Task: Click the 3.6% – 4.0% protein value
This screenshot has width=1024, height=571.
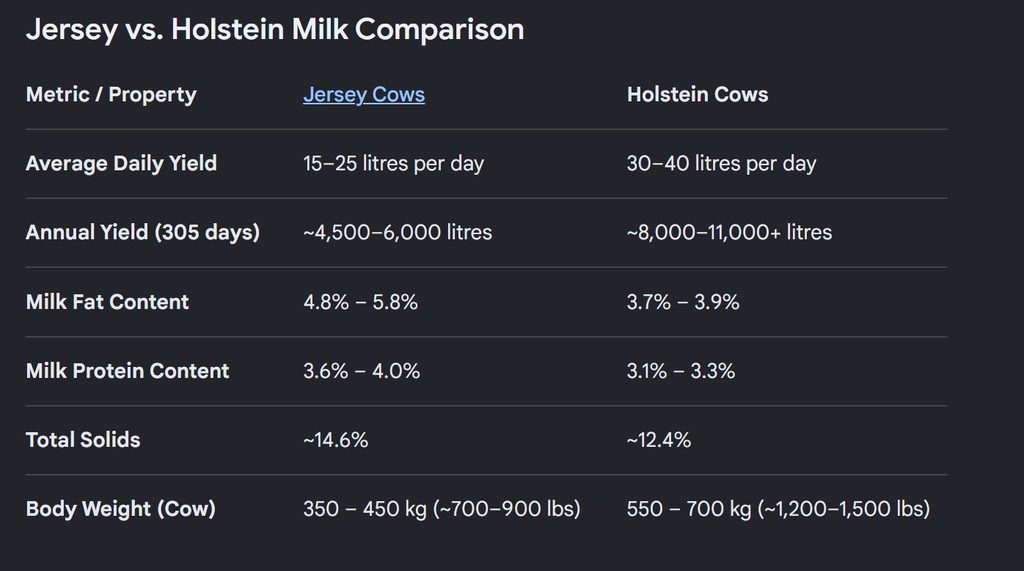Action: pos(362,371)
